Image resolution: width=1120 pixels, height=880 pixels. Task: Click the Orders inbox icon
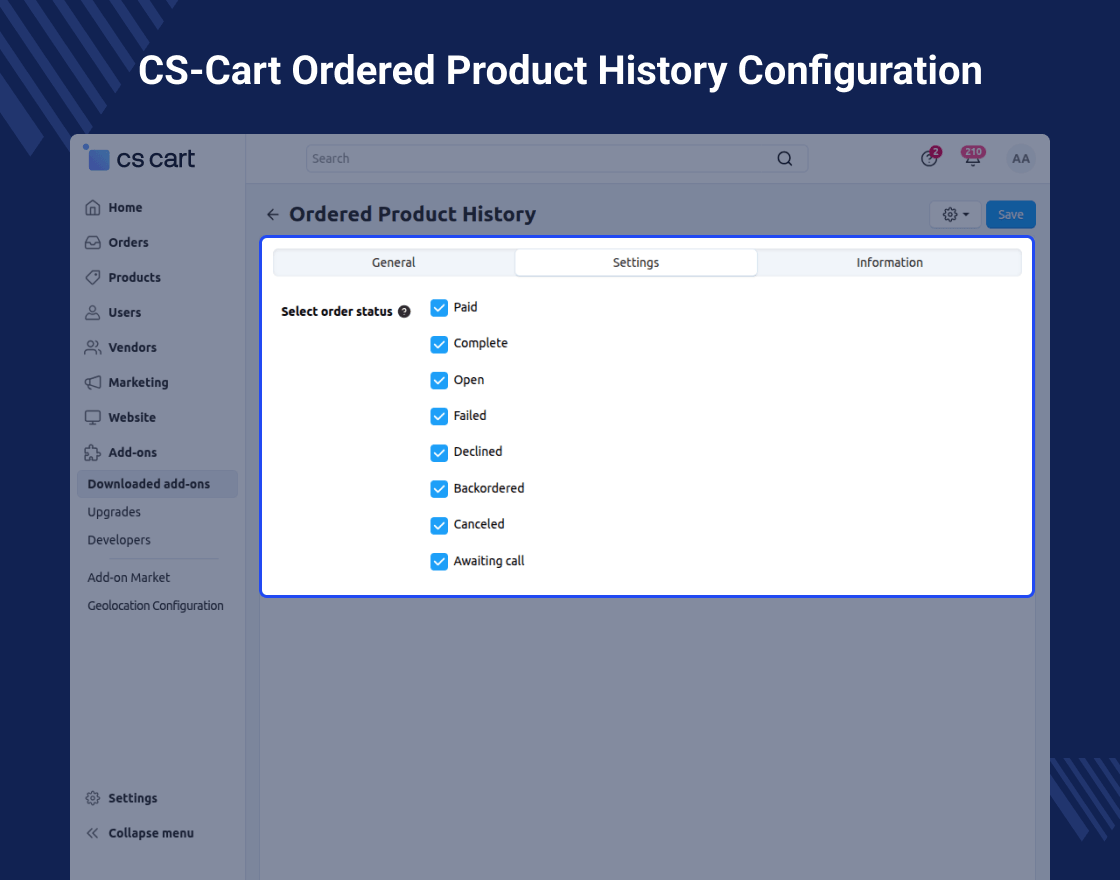93,243
